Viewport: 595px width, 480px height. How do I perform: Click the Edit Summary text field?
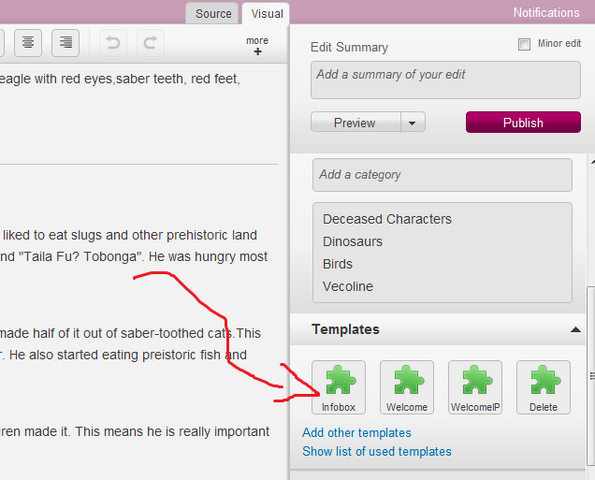pos(445,80)
